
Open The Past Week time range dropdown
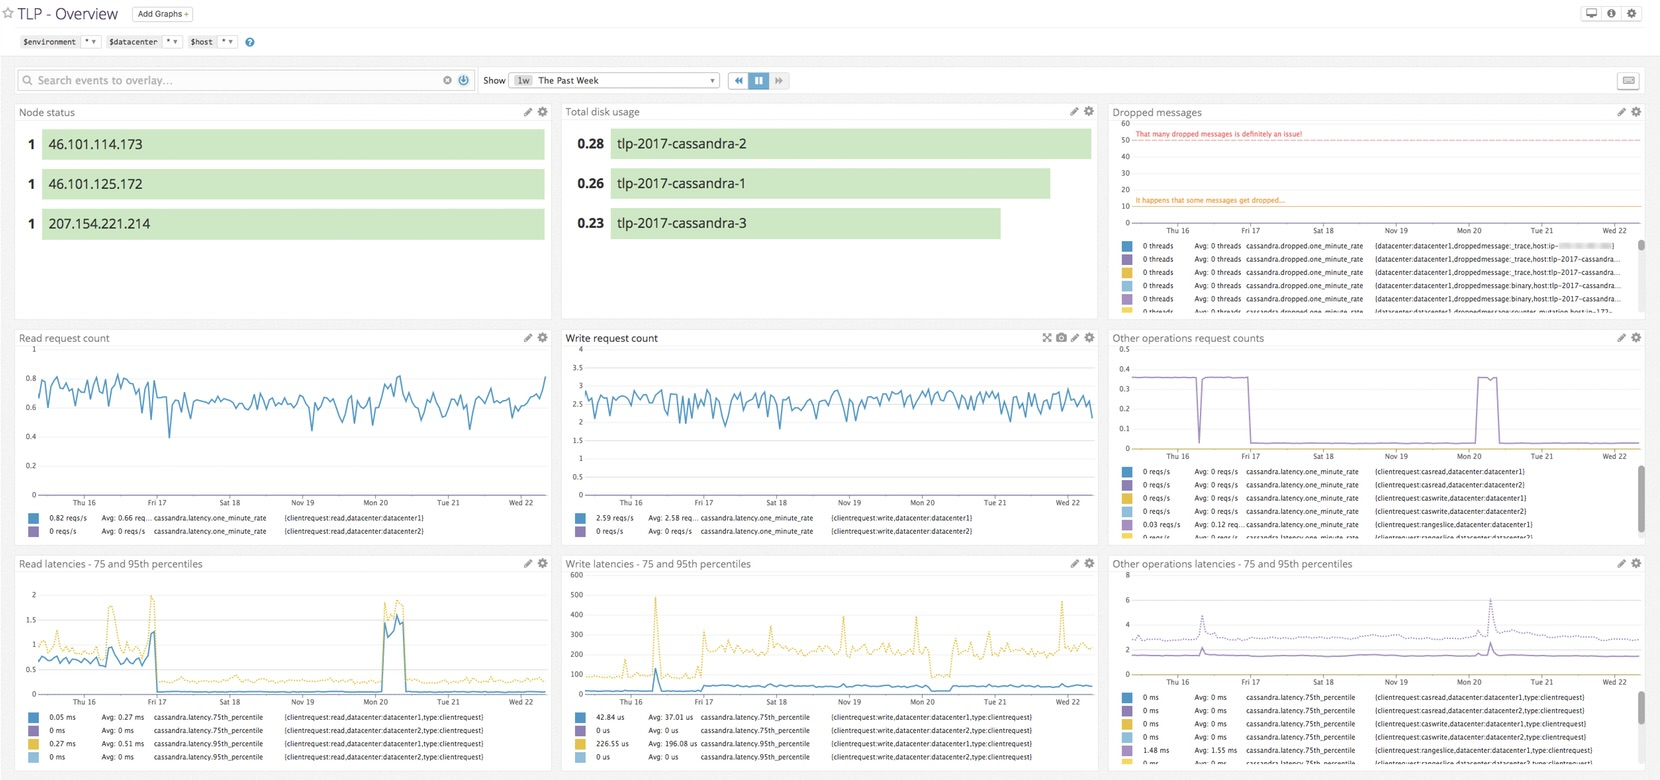pyautogui.click(x=614, y=80)
